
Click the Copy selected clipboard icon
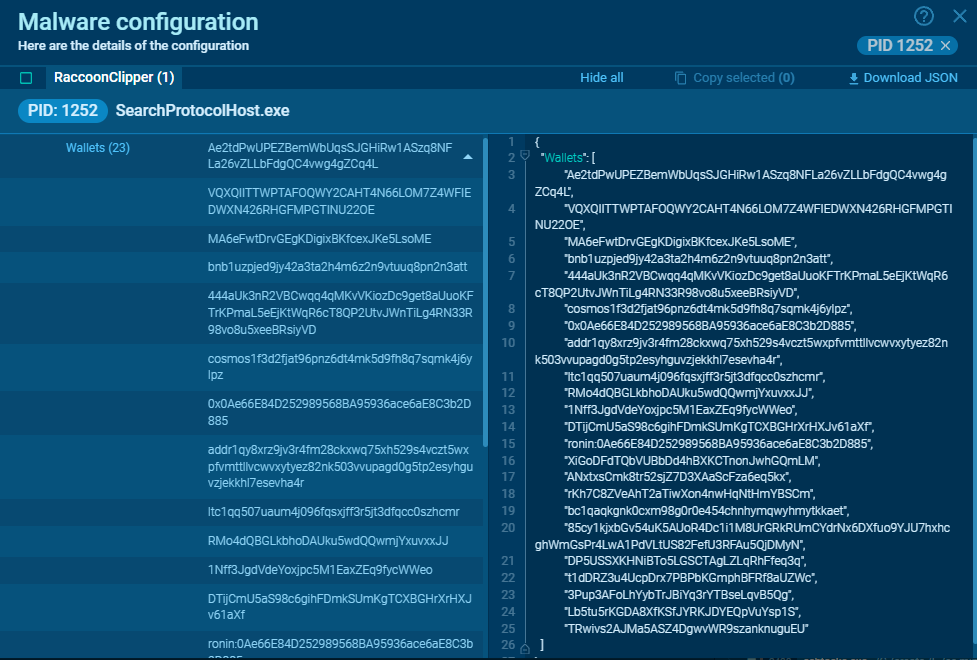pyautogui.click(x=681, y=78)
